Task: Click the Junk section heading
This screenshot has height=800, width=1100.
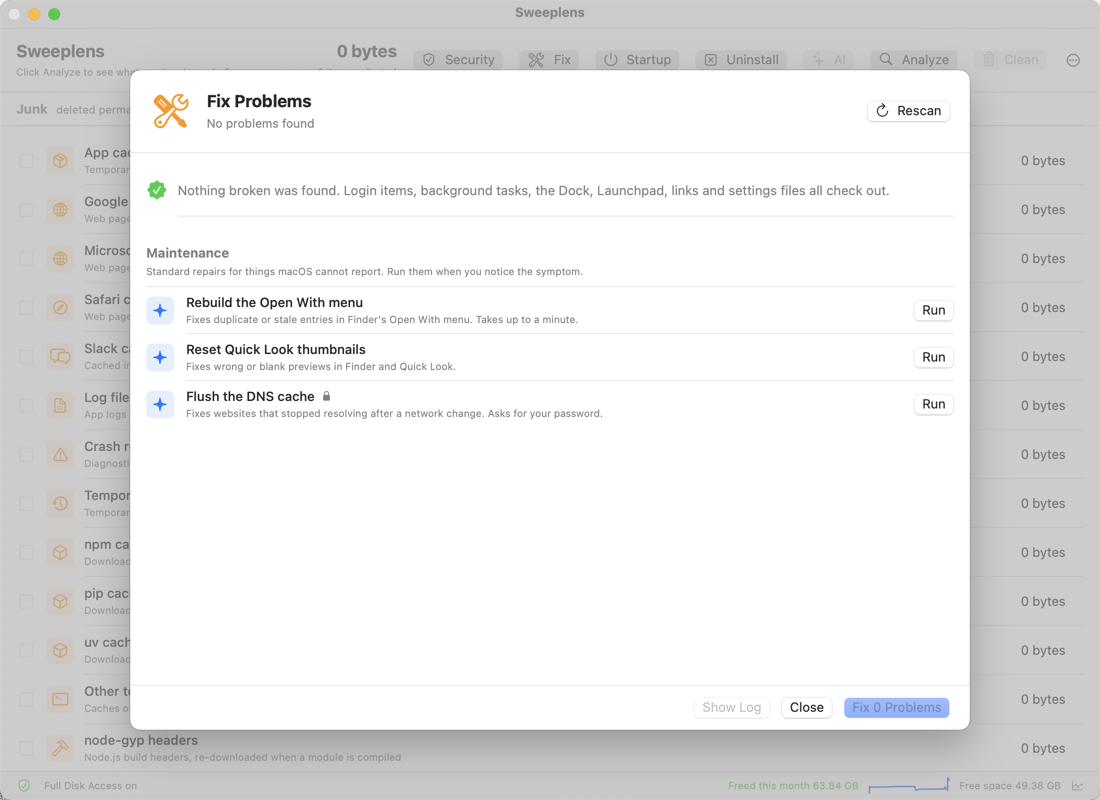Action: point(32,109)
